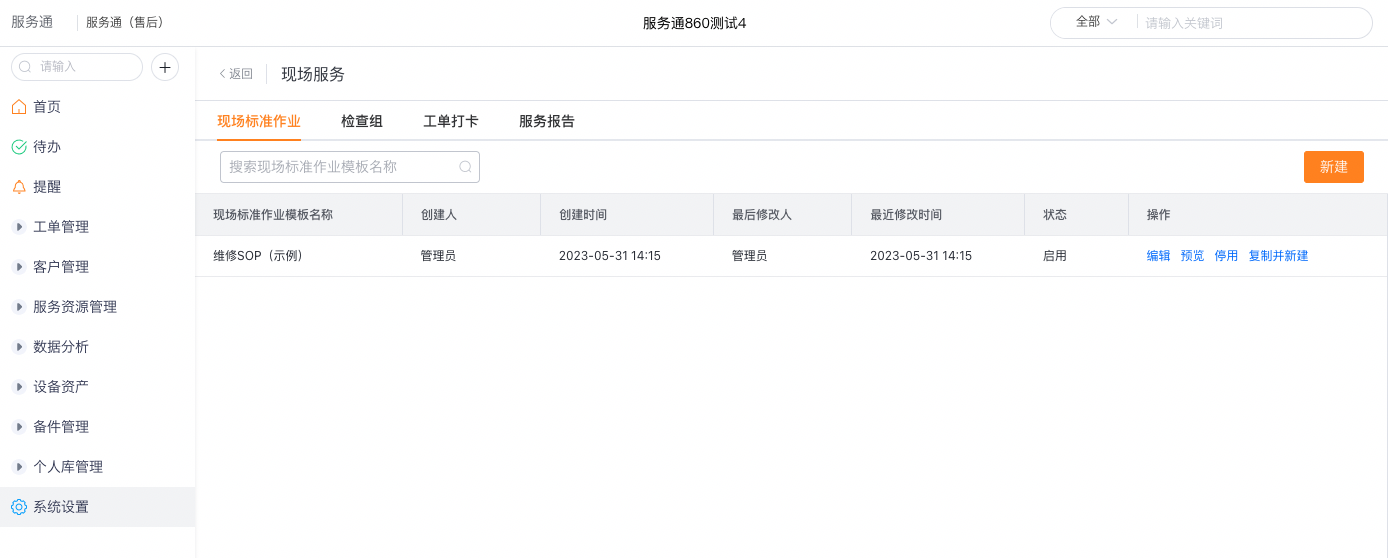Image resolution: width=1388 pixels, height=558 pixels.
Task: Click 服务通（售后） in the top bar
Action: pos(125,22)
